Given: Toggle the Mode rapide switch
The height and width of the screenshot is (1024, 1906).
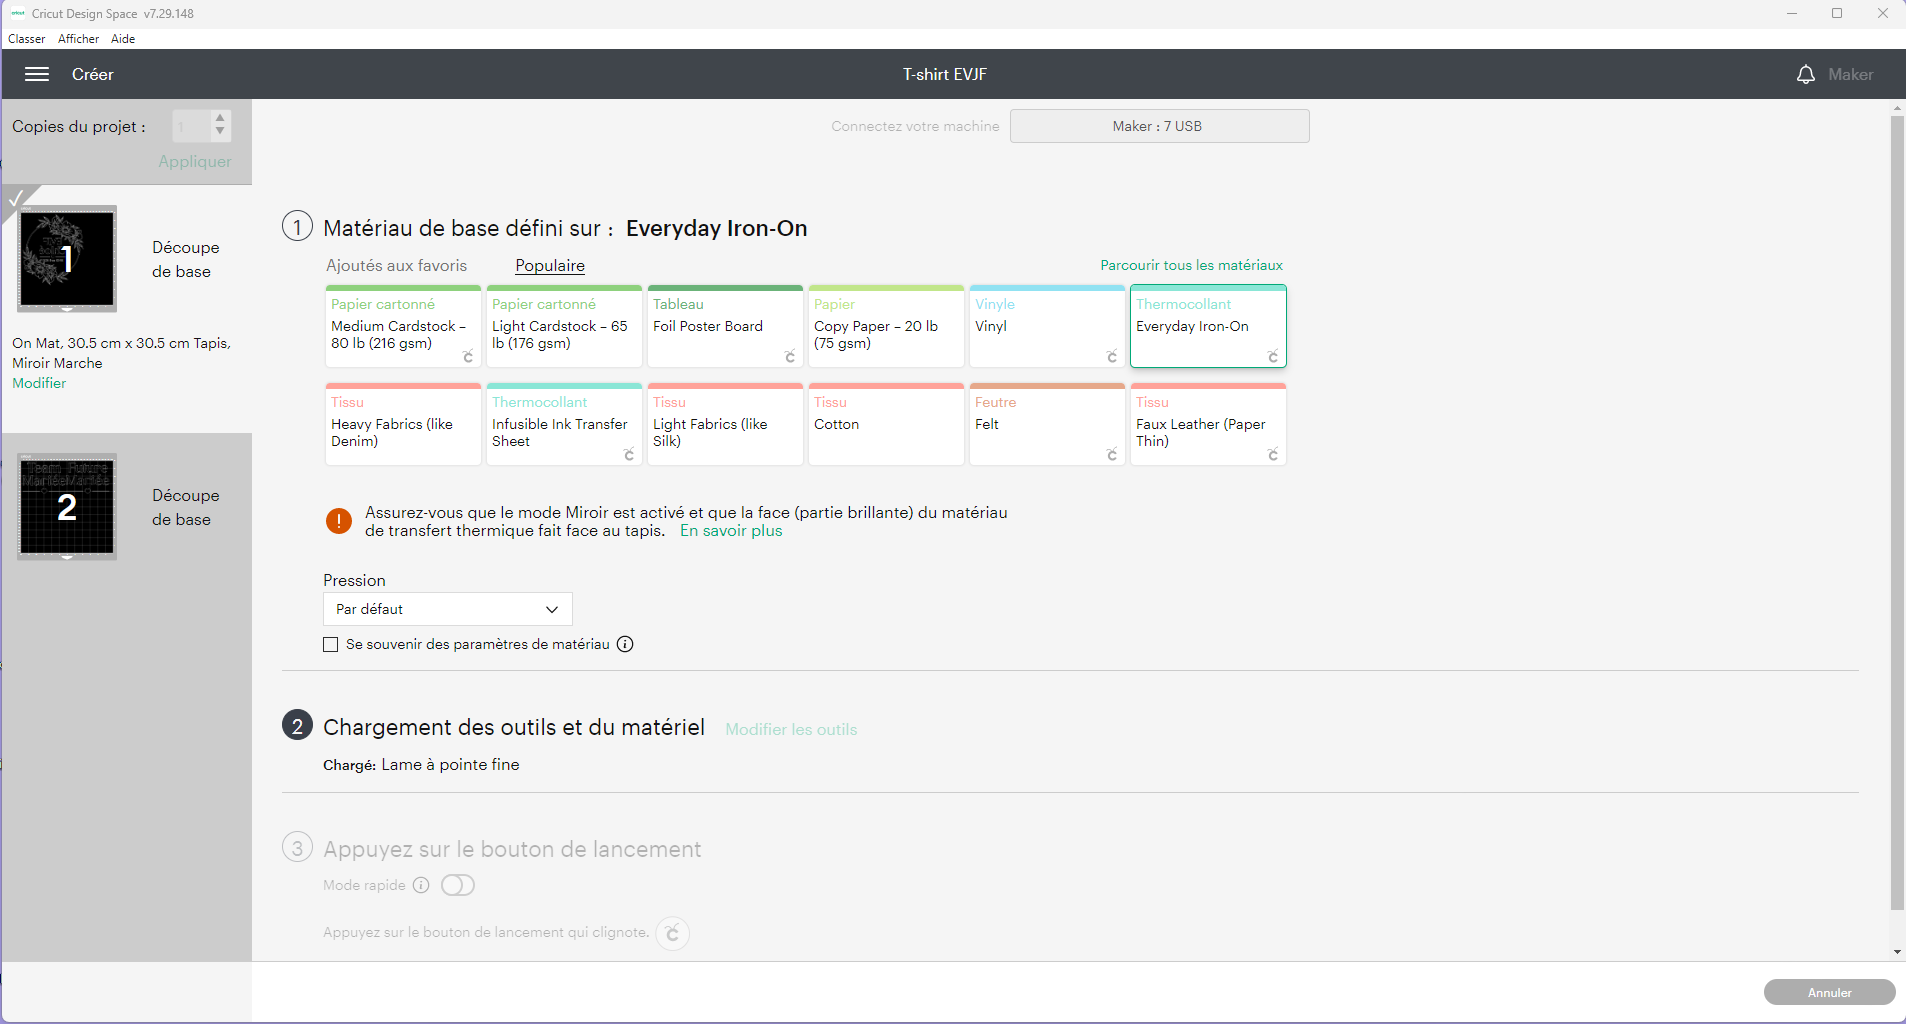Looking at the screenshot, I should pyautogui.click(x=458, y=885).
